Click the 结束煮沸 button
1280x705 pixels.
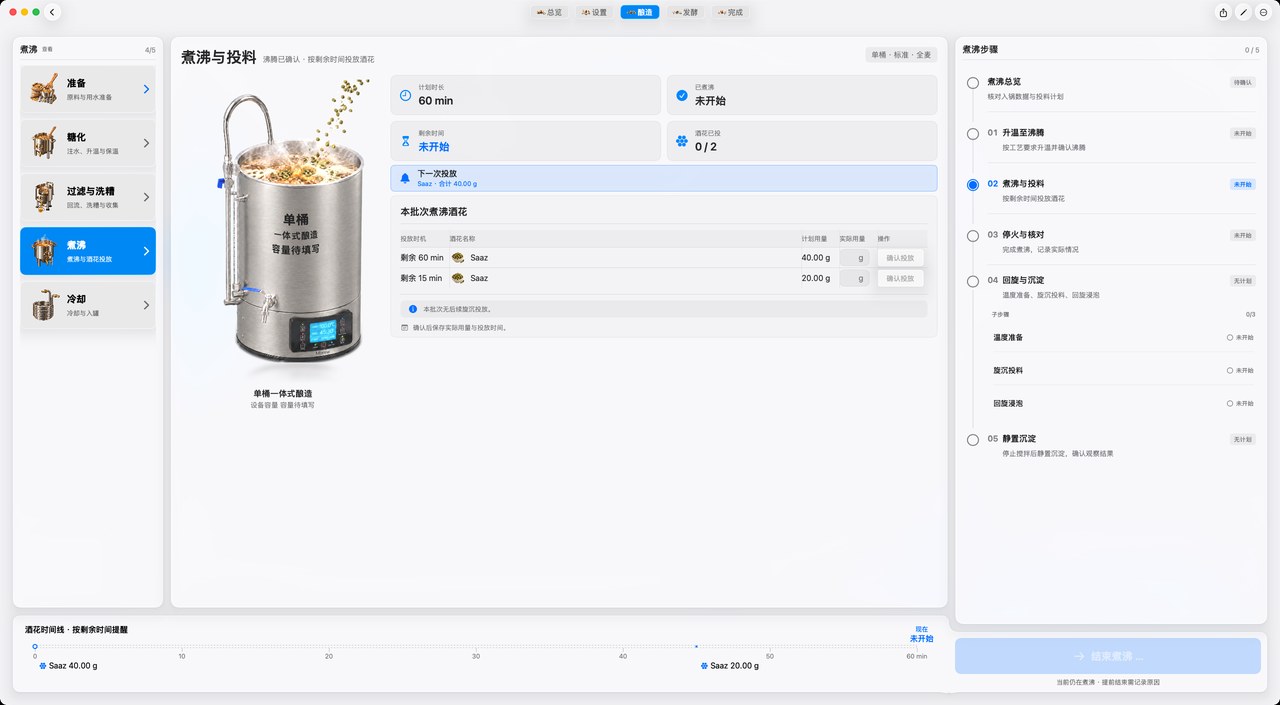[1107, 656]
